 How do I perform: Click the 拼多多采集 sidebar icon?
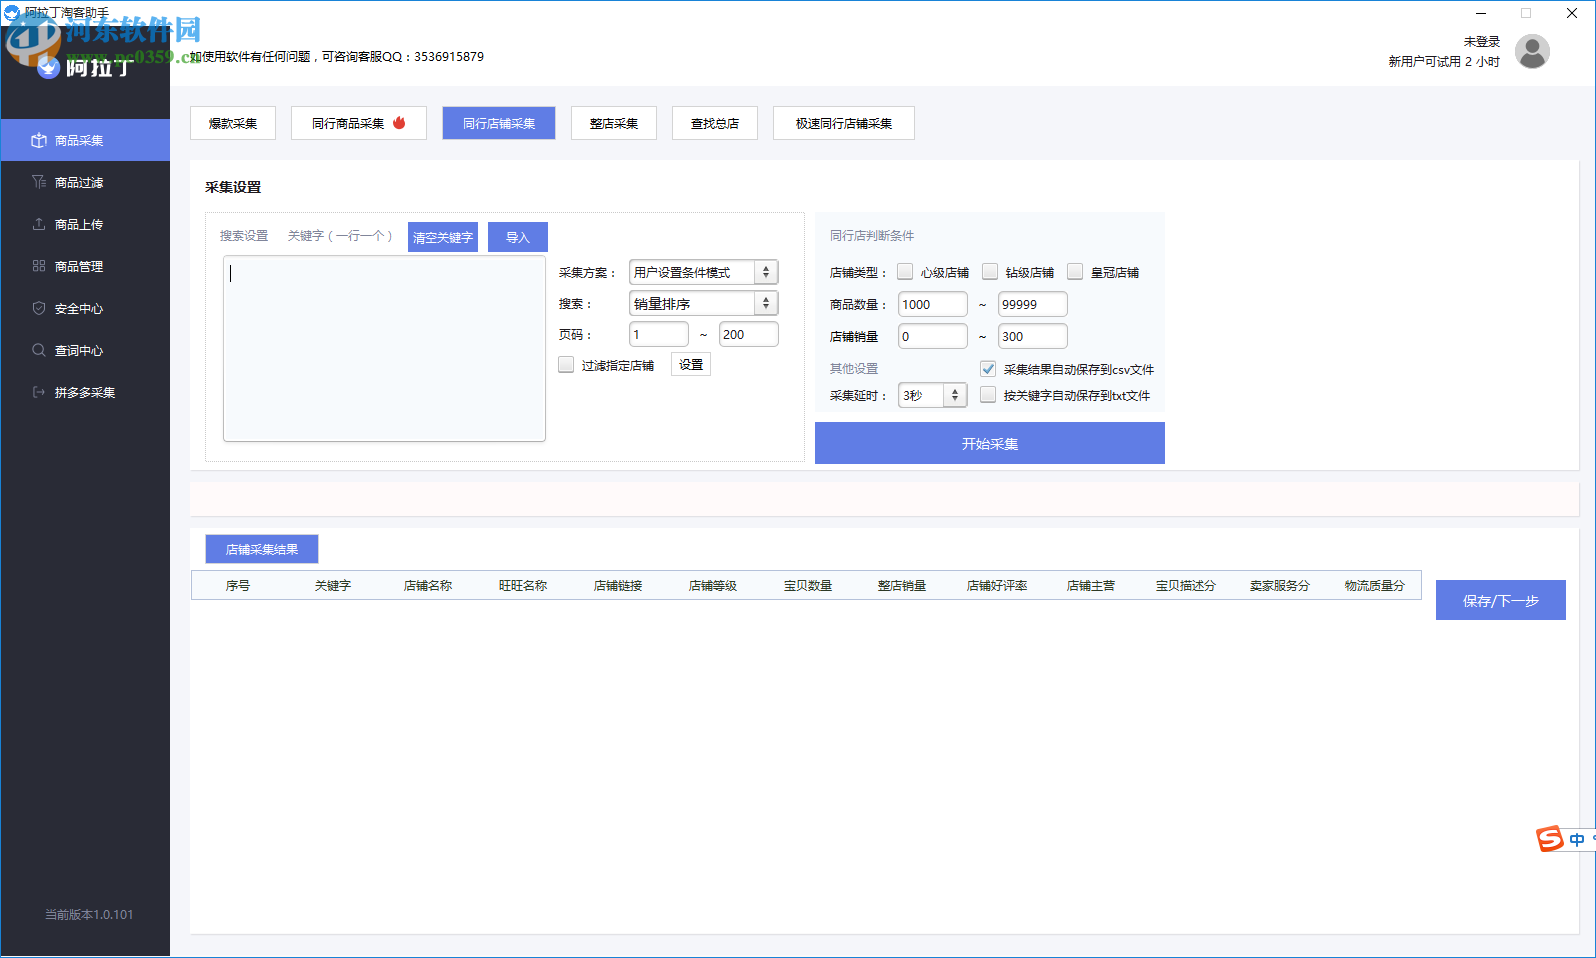(x=39, y=392)
